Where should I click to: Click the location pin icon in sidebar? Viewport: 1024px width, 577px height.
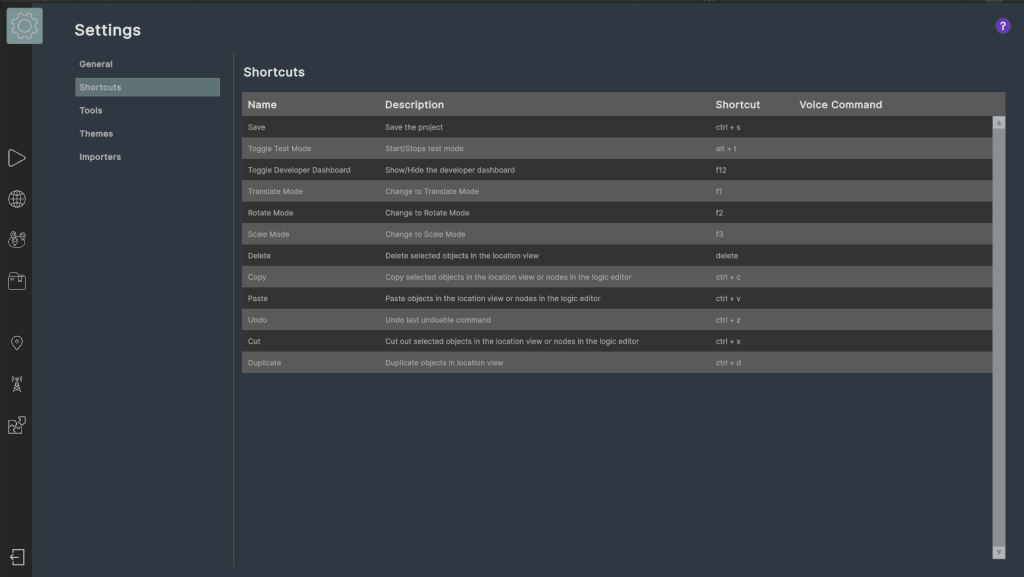point(17,343)
